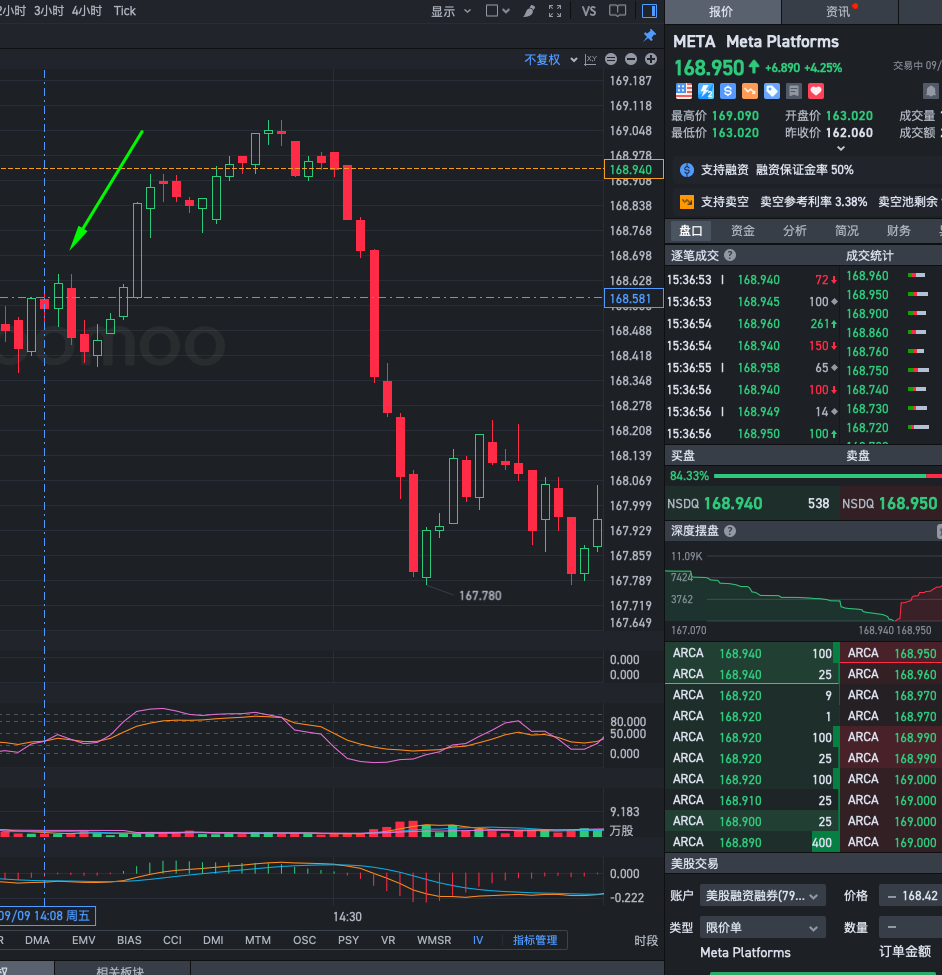
Task: Click the 15:36:54 trade of 261 shares
Action: (x=752, y=324)
